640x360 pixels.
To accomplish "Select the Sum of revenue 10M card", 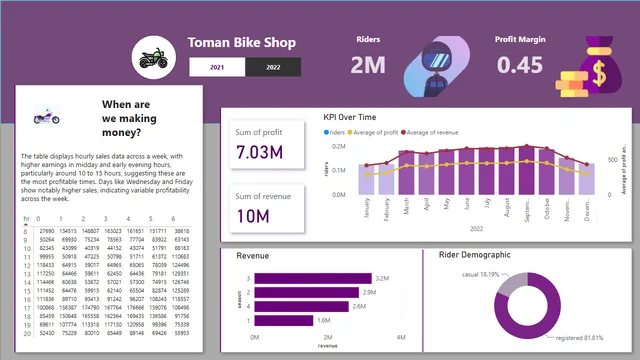I will pyautogui.click(x=267, y=209).
